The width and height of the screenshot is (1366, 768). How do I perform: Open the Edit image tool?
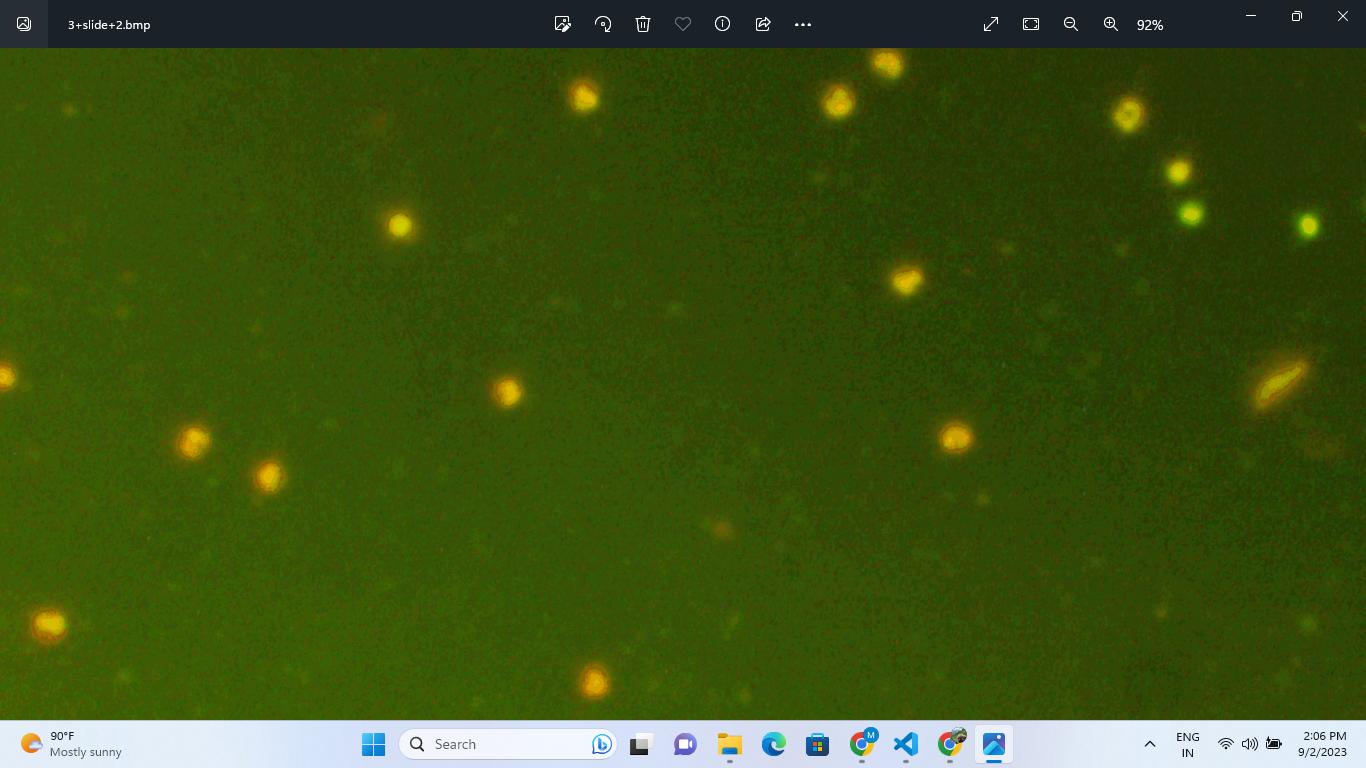(563, 24)
